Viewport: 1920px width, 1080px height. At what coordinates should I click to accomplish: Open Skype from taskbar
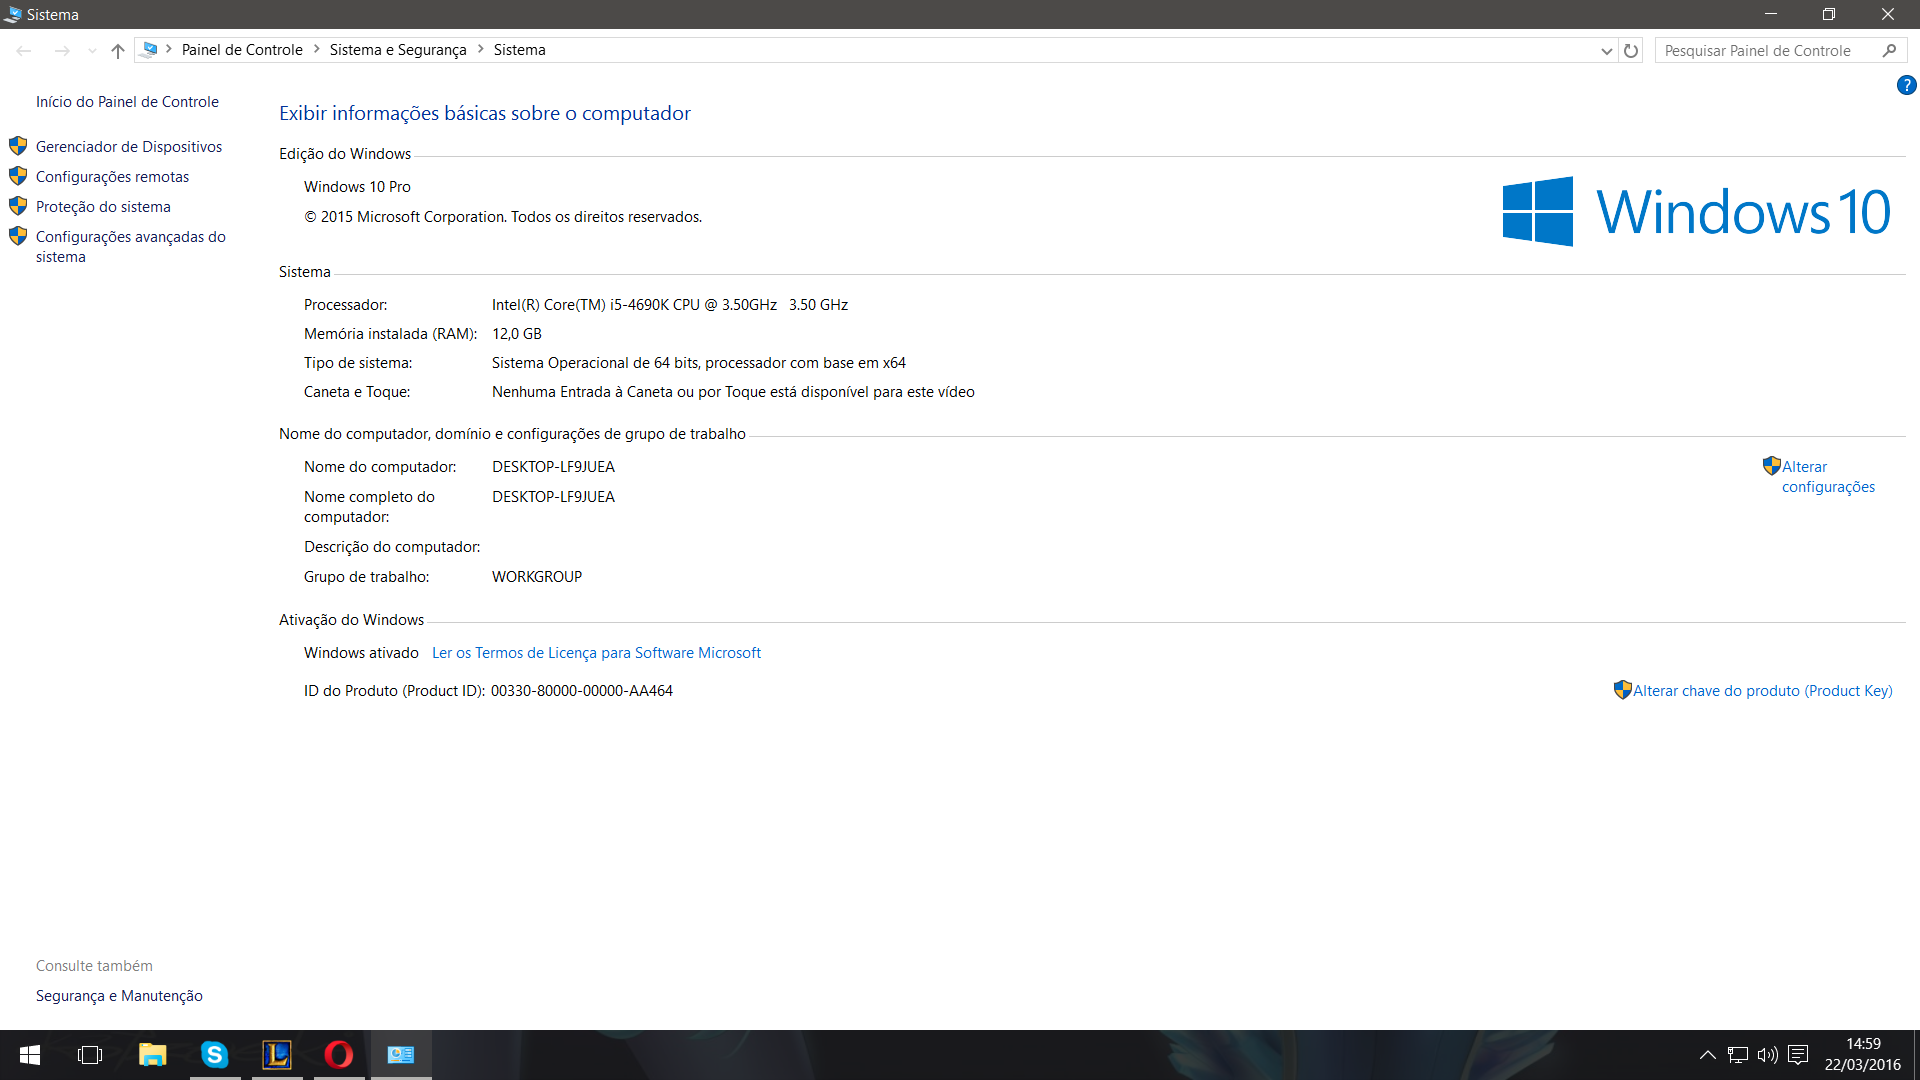click(215, 1055)
